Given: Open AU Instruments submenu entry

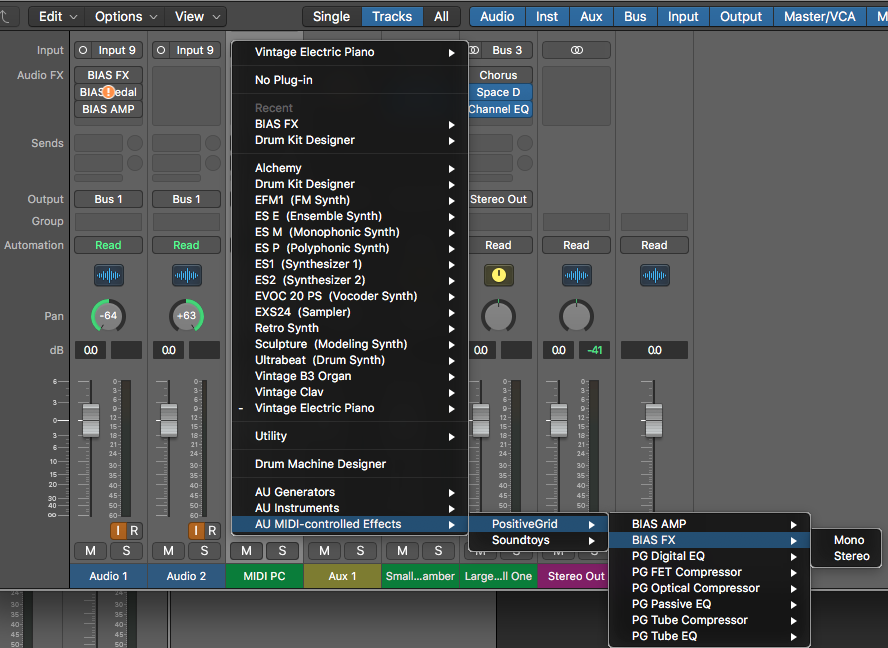Looking at the screenshot, I should pos(349,508).
